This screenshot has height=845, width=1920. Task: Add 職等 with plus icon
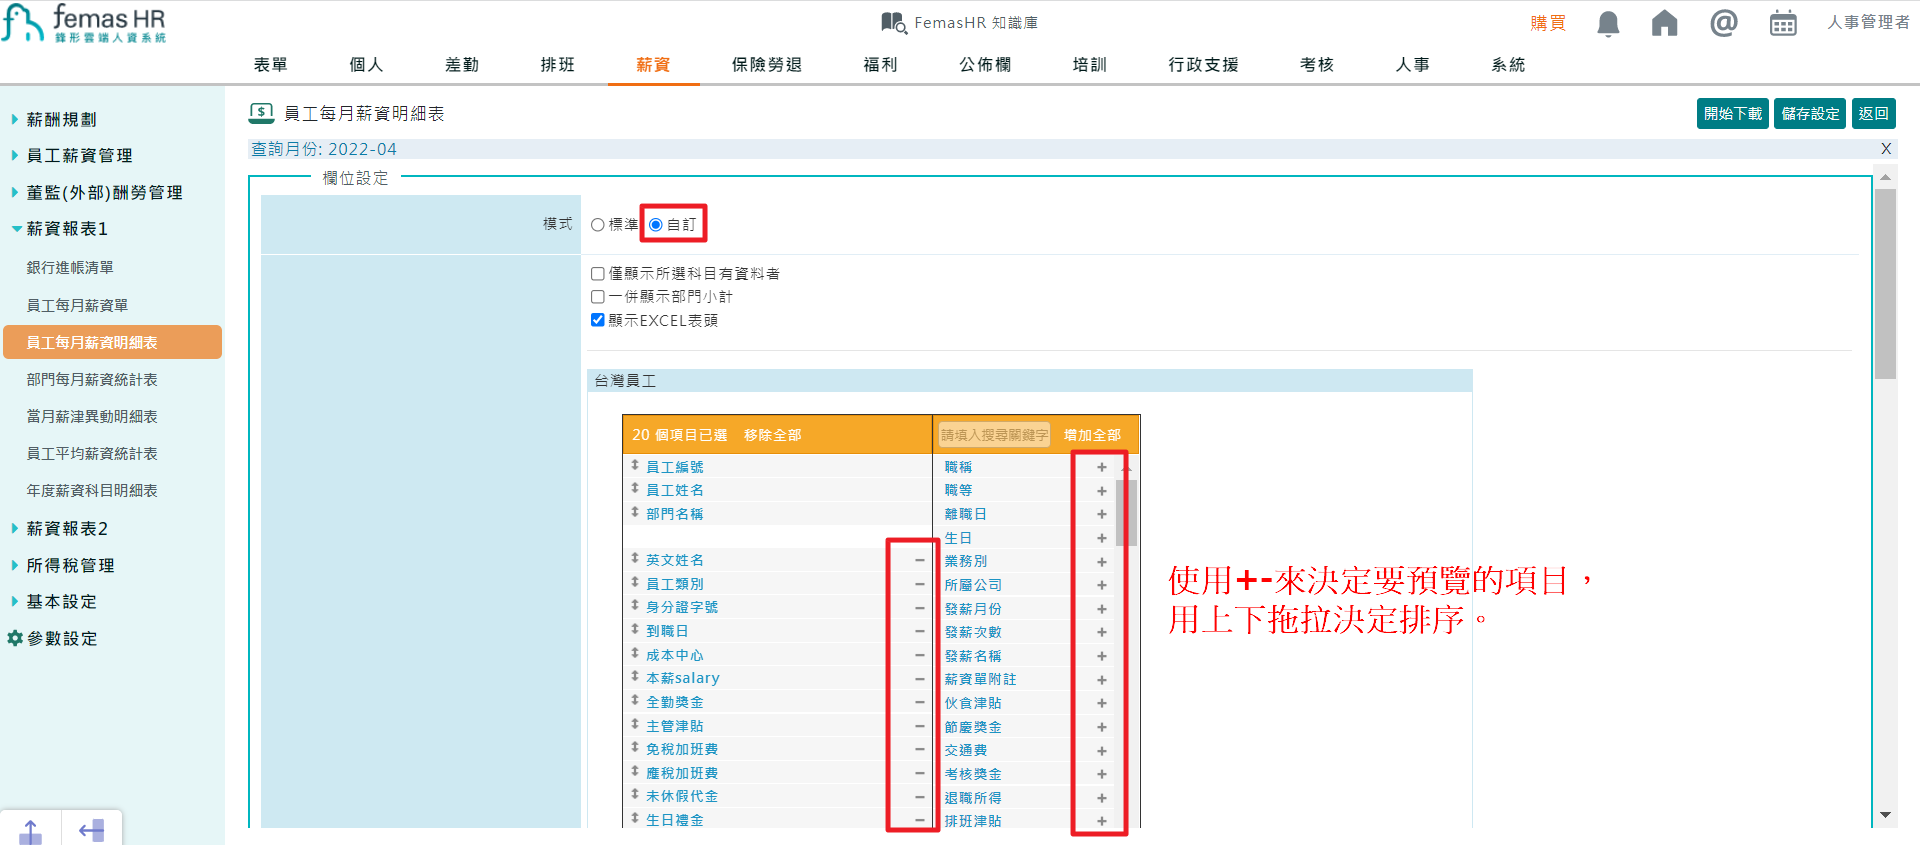(1101, 491)
